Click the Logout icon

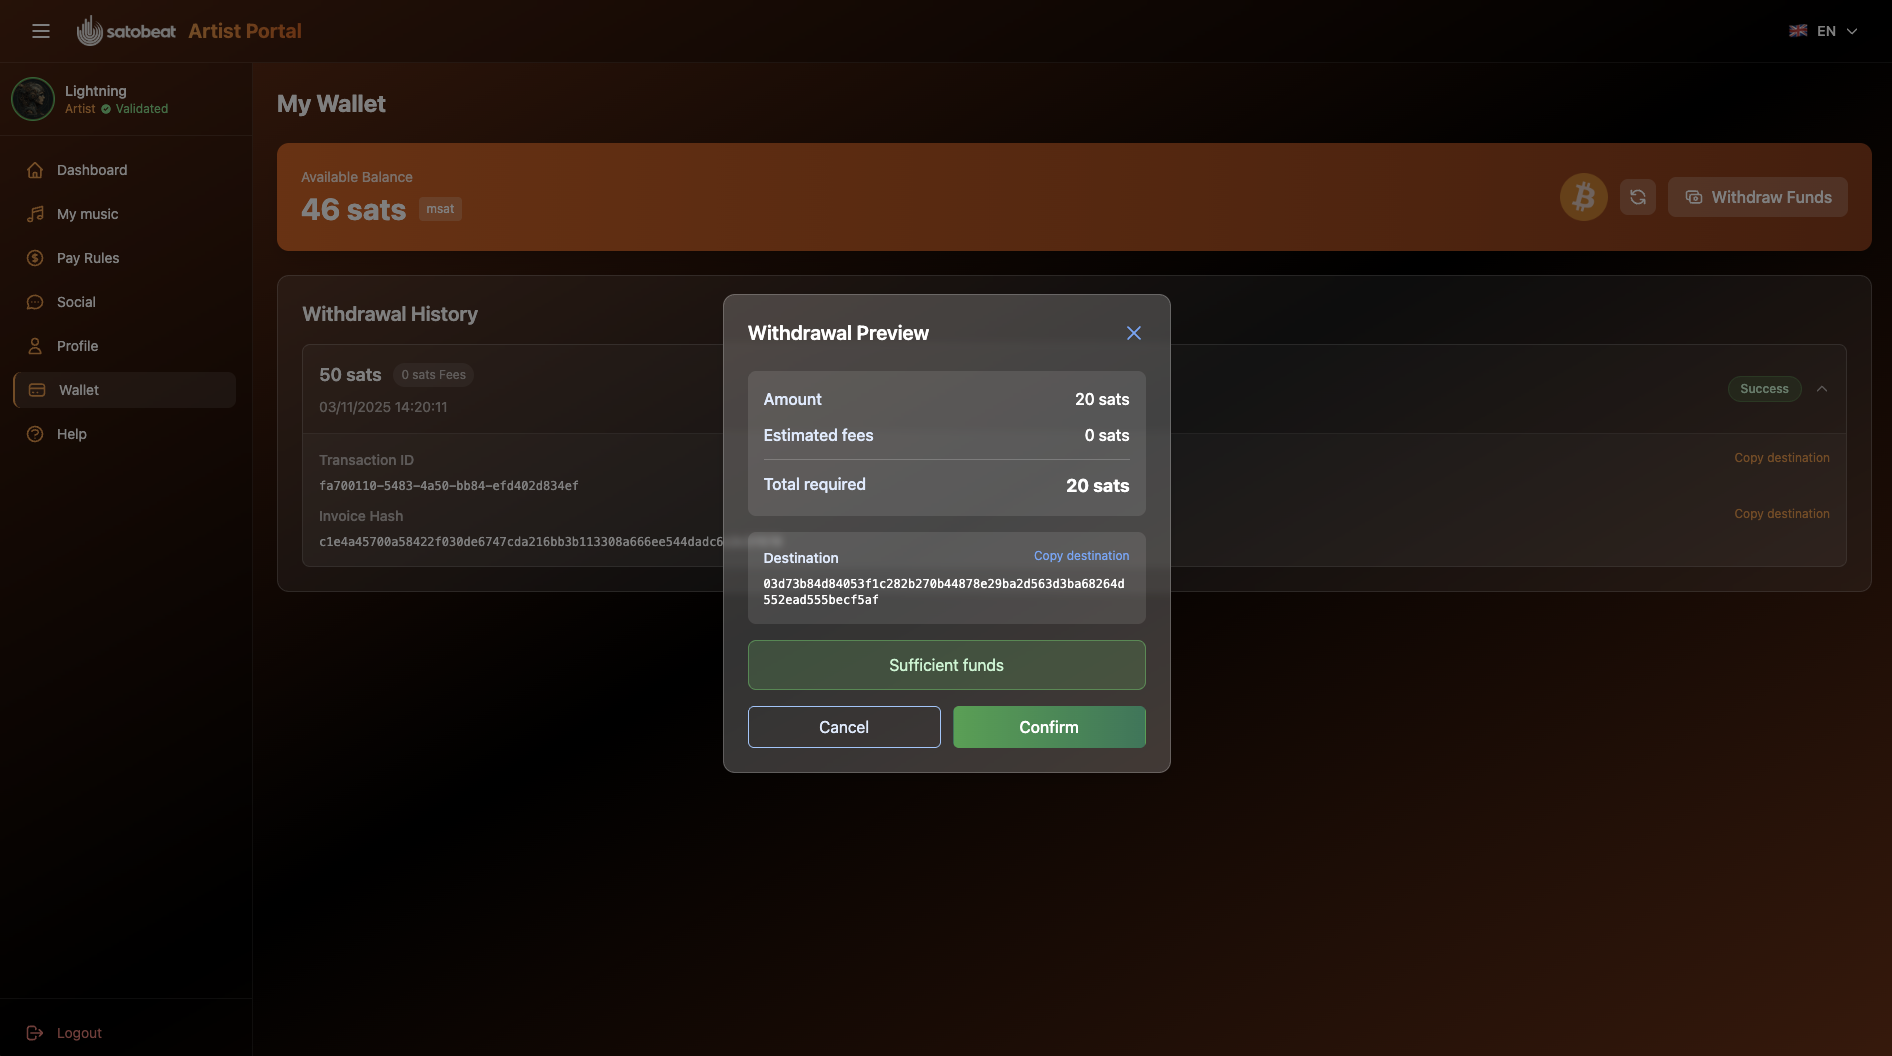pos(35,1033)
